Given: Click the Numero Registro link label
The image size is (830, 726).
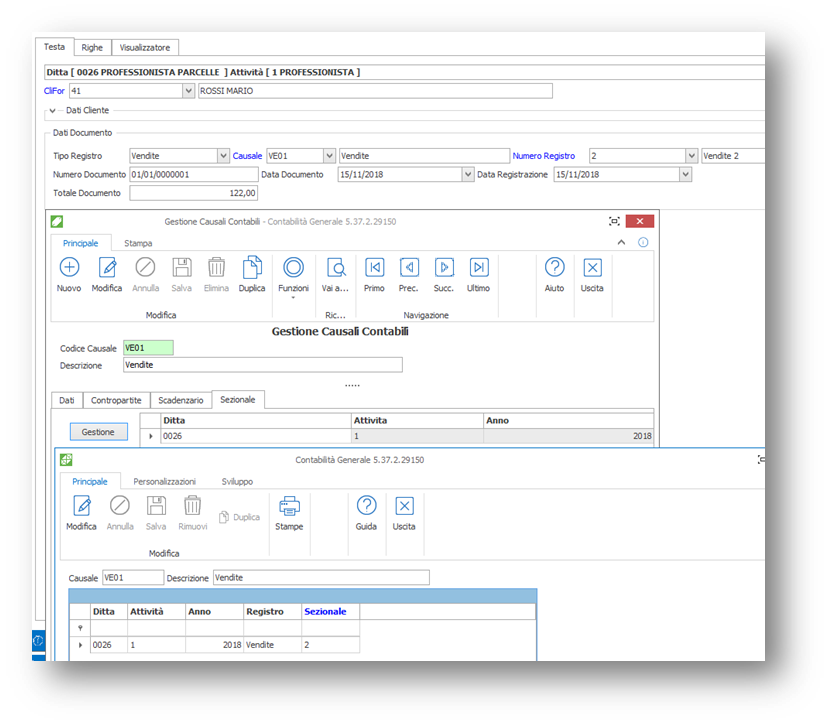Looking at the screenshot, I should click(x=544, y=156).
